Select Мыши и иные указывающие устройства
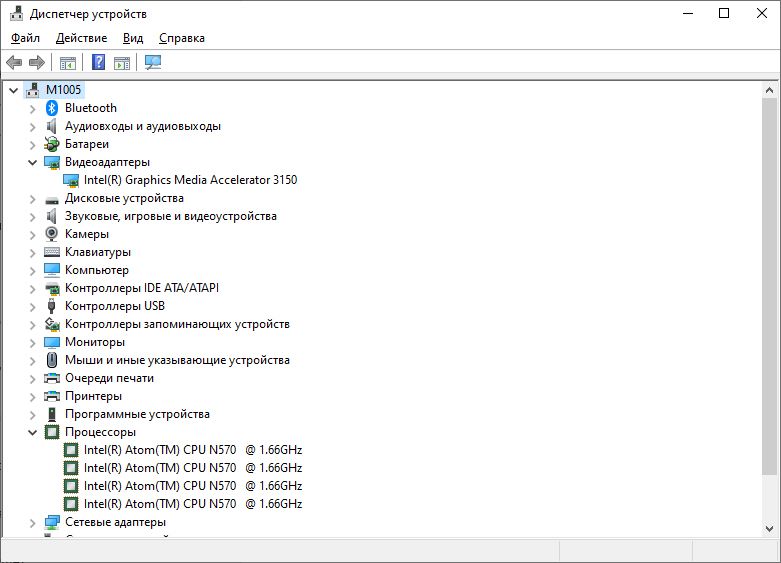The image size is (781, 563). [x=177, y=360]
